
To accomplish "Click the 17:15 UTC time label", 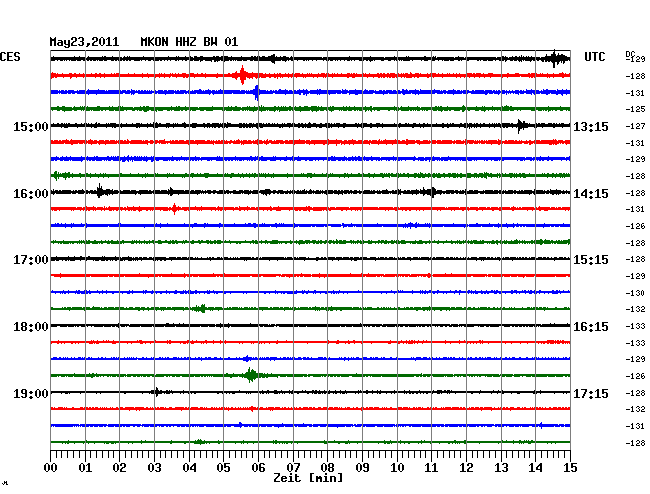I will (591, 393).
